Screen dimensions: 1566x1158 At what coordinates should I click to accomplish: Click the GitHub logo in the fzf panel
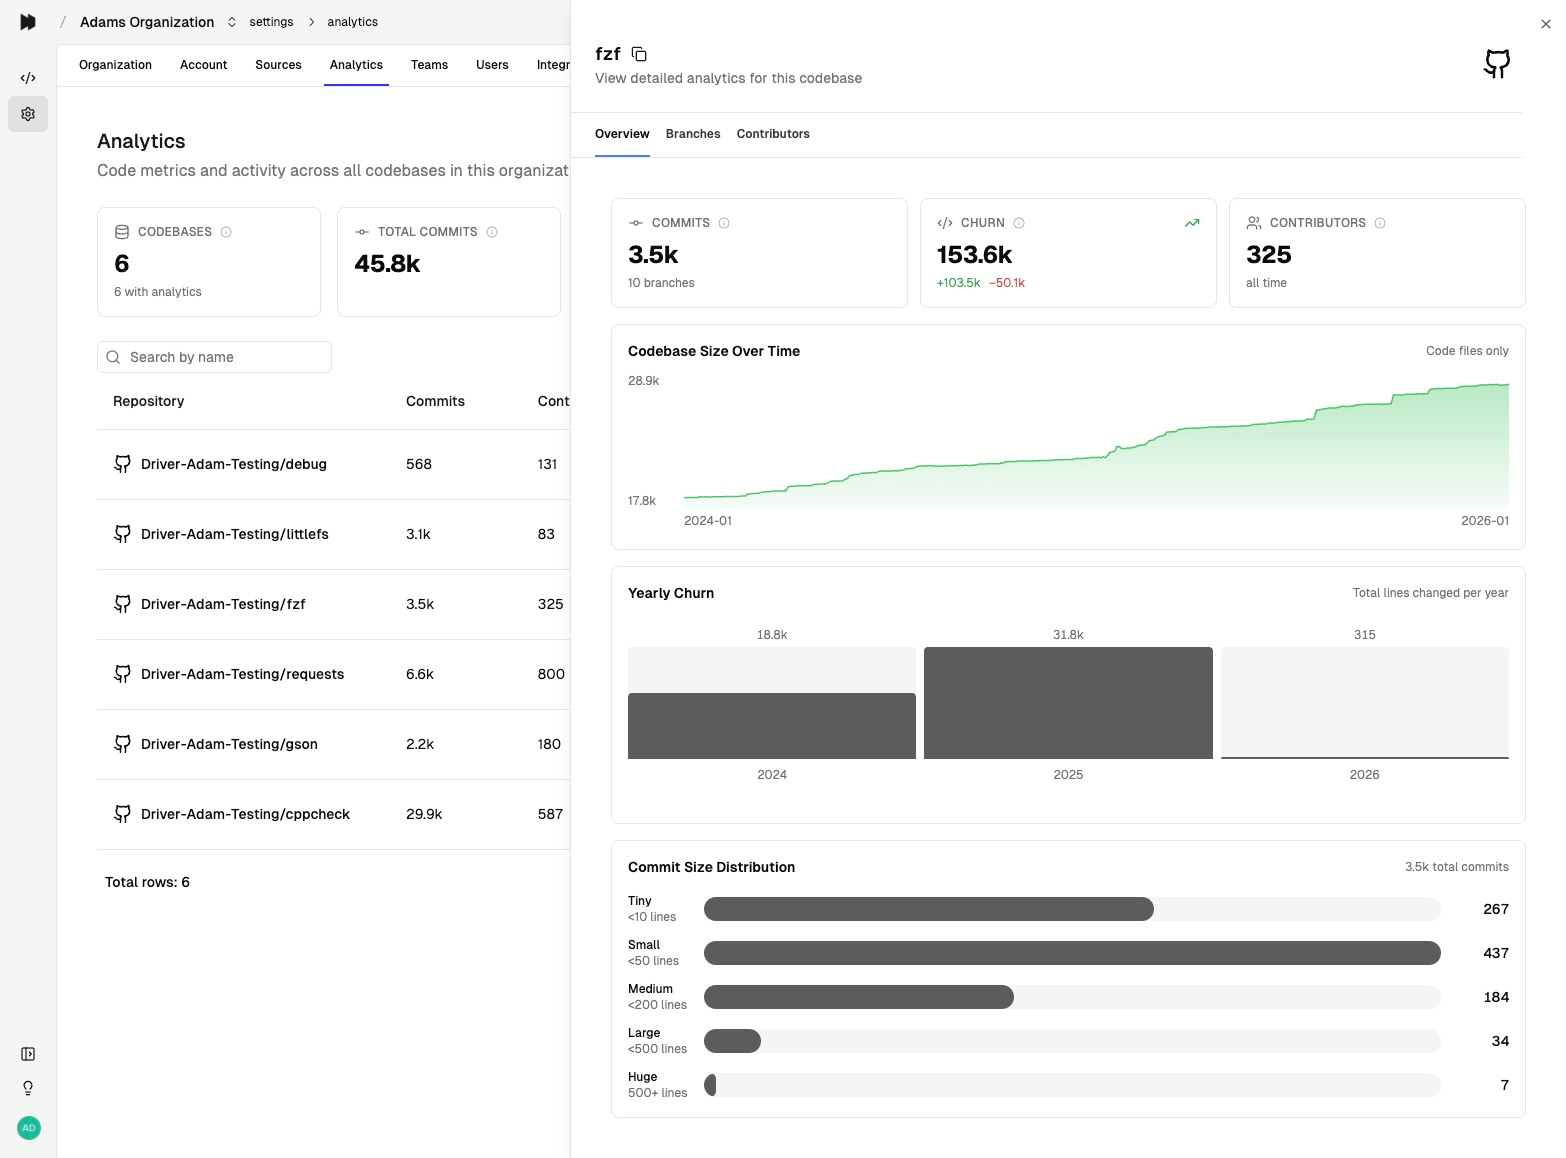pyautogui.click(x=1496, y=63)
